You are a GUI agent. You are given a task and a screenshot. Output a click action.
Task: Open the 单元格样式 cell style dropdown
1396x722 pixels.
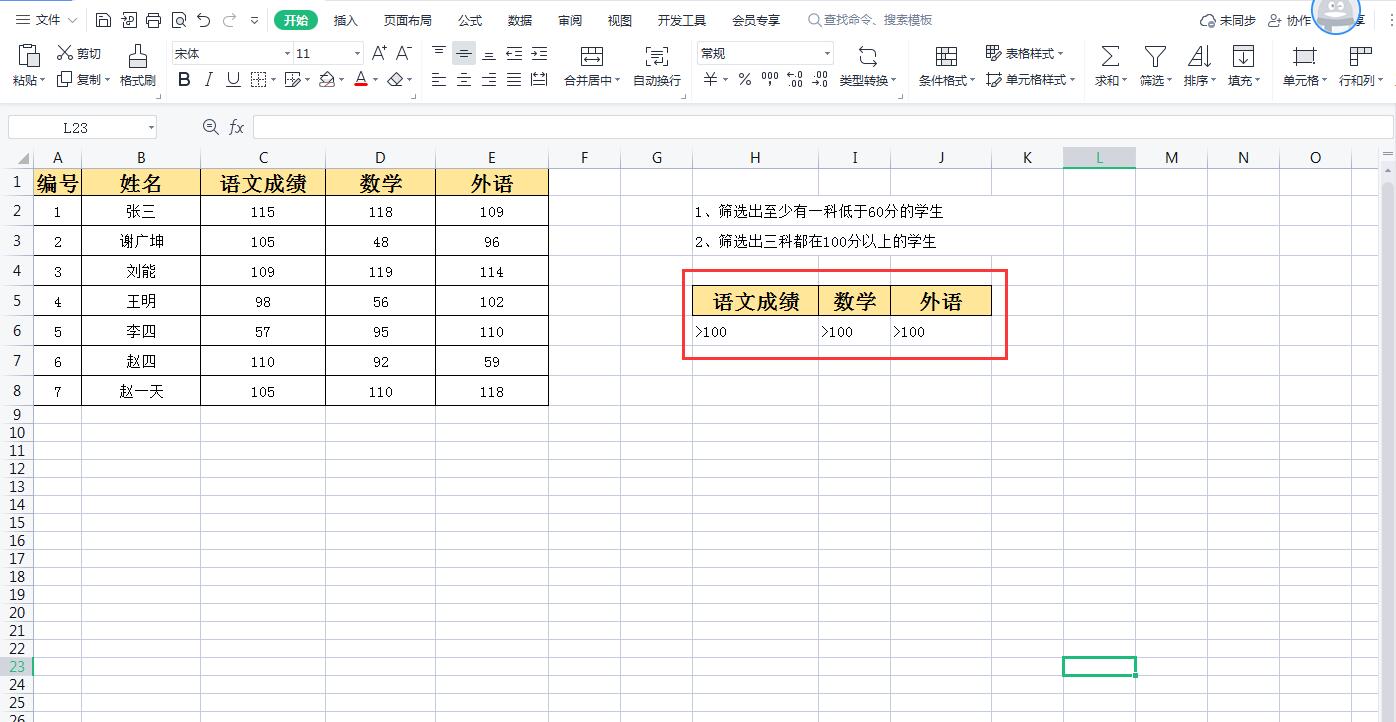pos(1031,80)
